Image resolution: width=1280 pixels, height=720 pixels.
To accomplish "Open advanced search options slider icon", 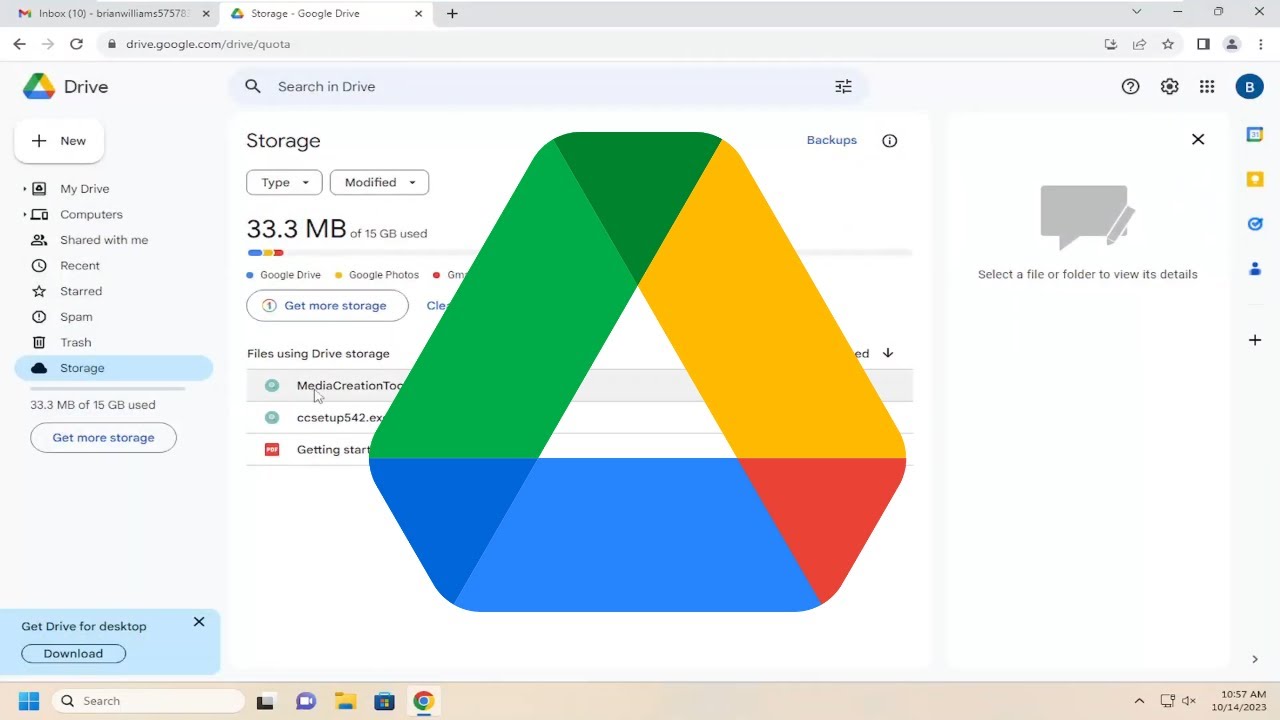I will point(843,87).
